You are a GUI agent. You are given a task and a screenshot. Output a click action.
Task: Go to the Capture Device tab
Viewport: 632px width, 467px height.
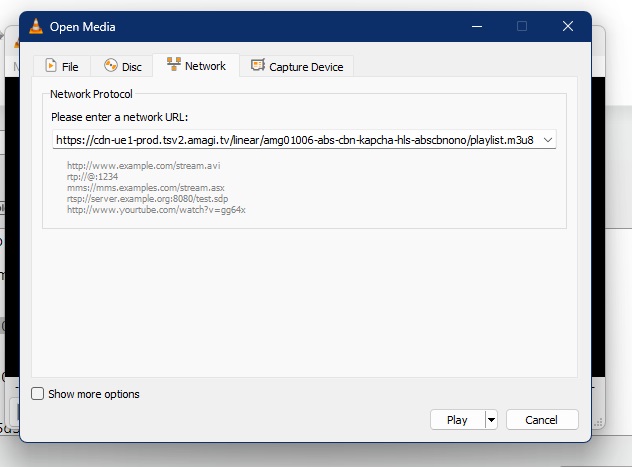click(305, 67)
